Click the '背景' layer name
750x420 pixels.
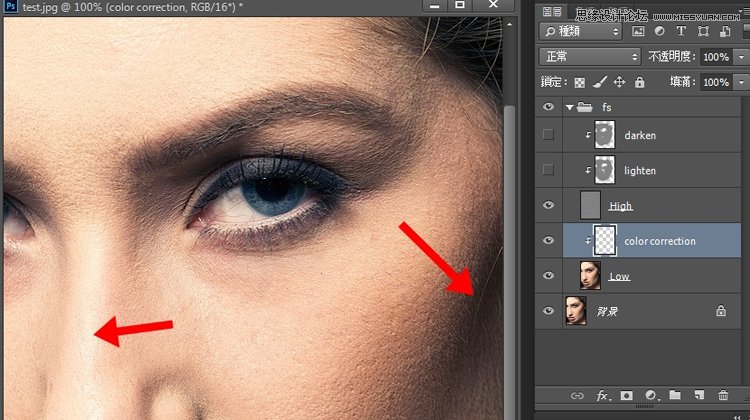[607, 311]
